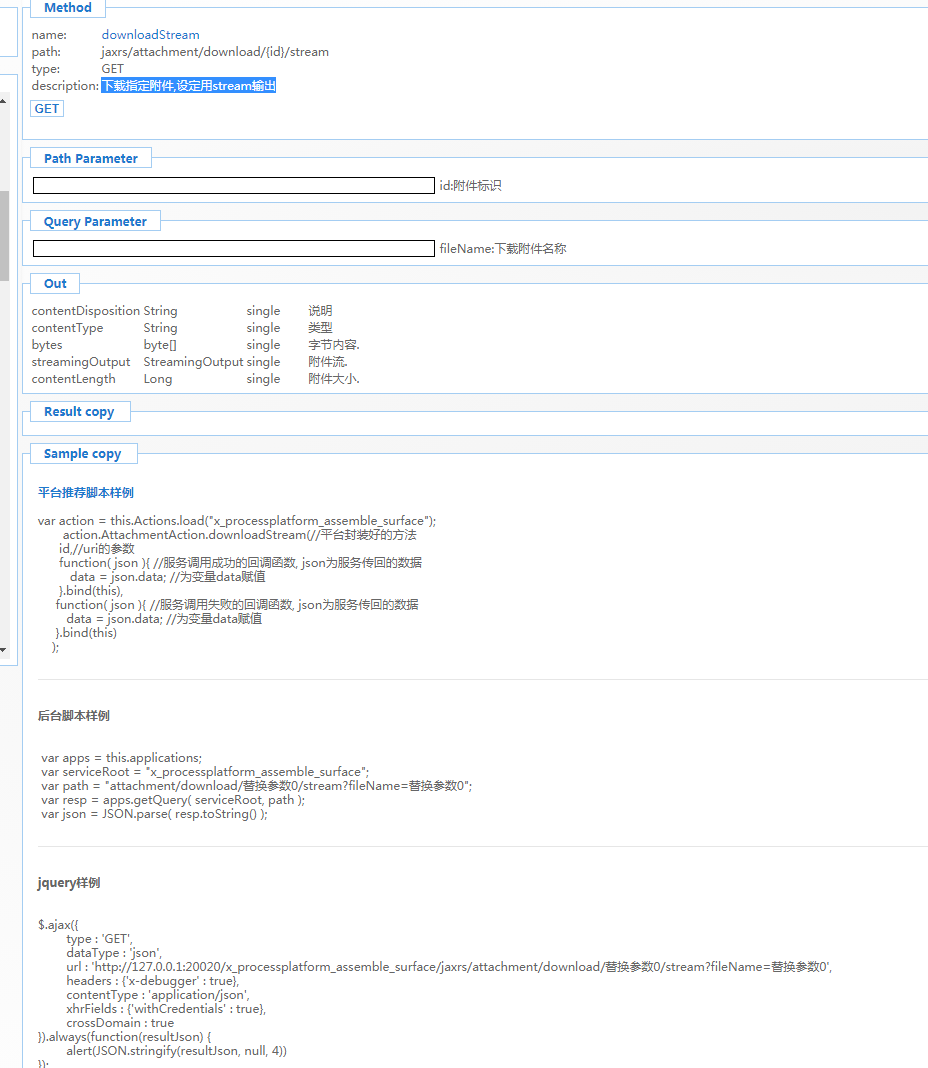
Task: Click the streamingOutput output field name
Action: point(80,362)
